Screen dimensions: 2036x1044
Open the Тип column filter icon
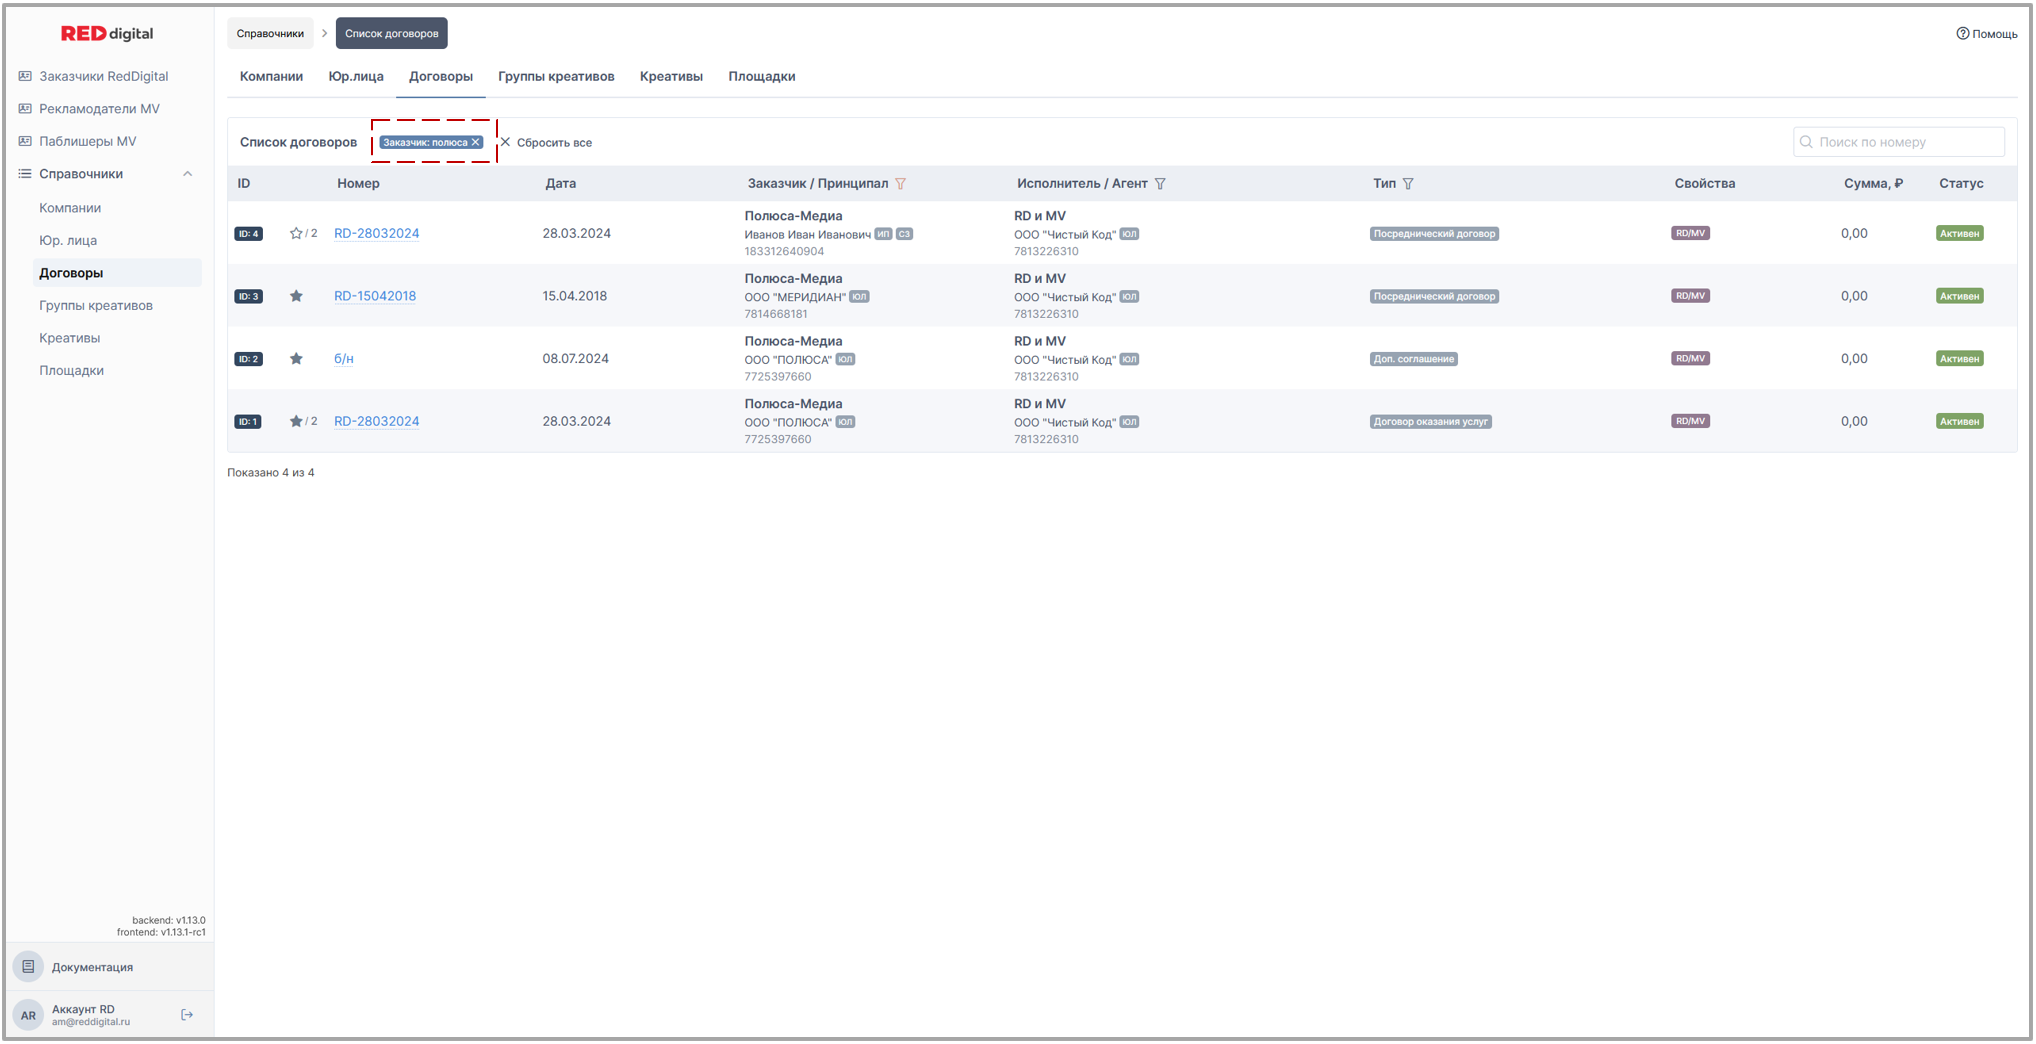[x=1408, y=184]
